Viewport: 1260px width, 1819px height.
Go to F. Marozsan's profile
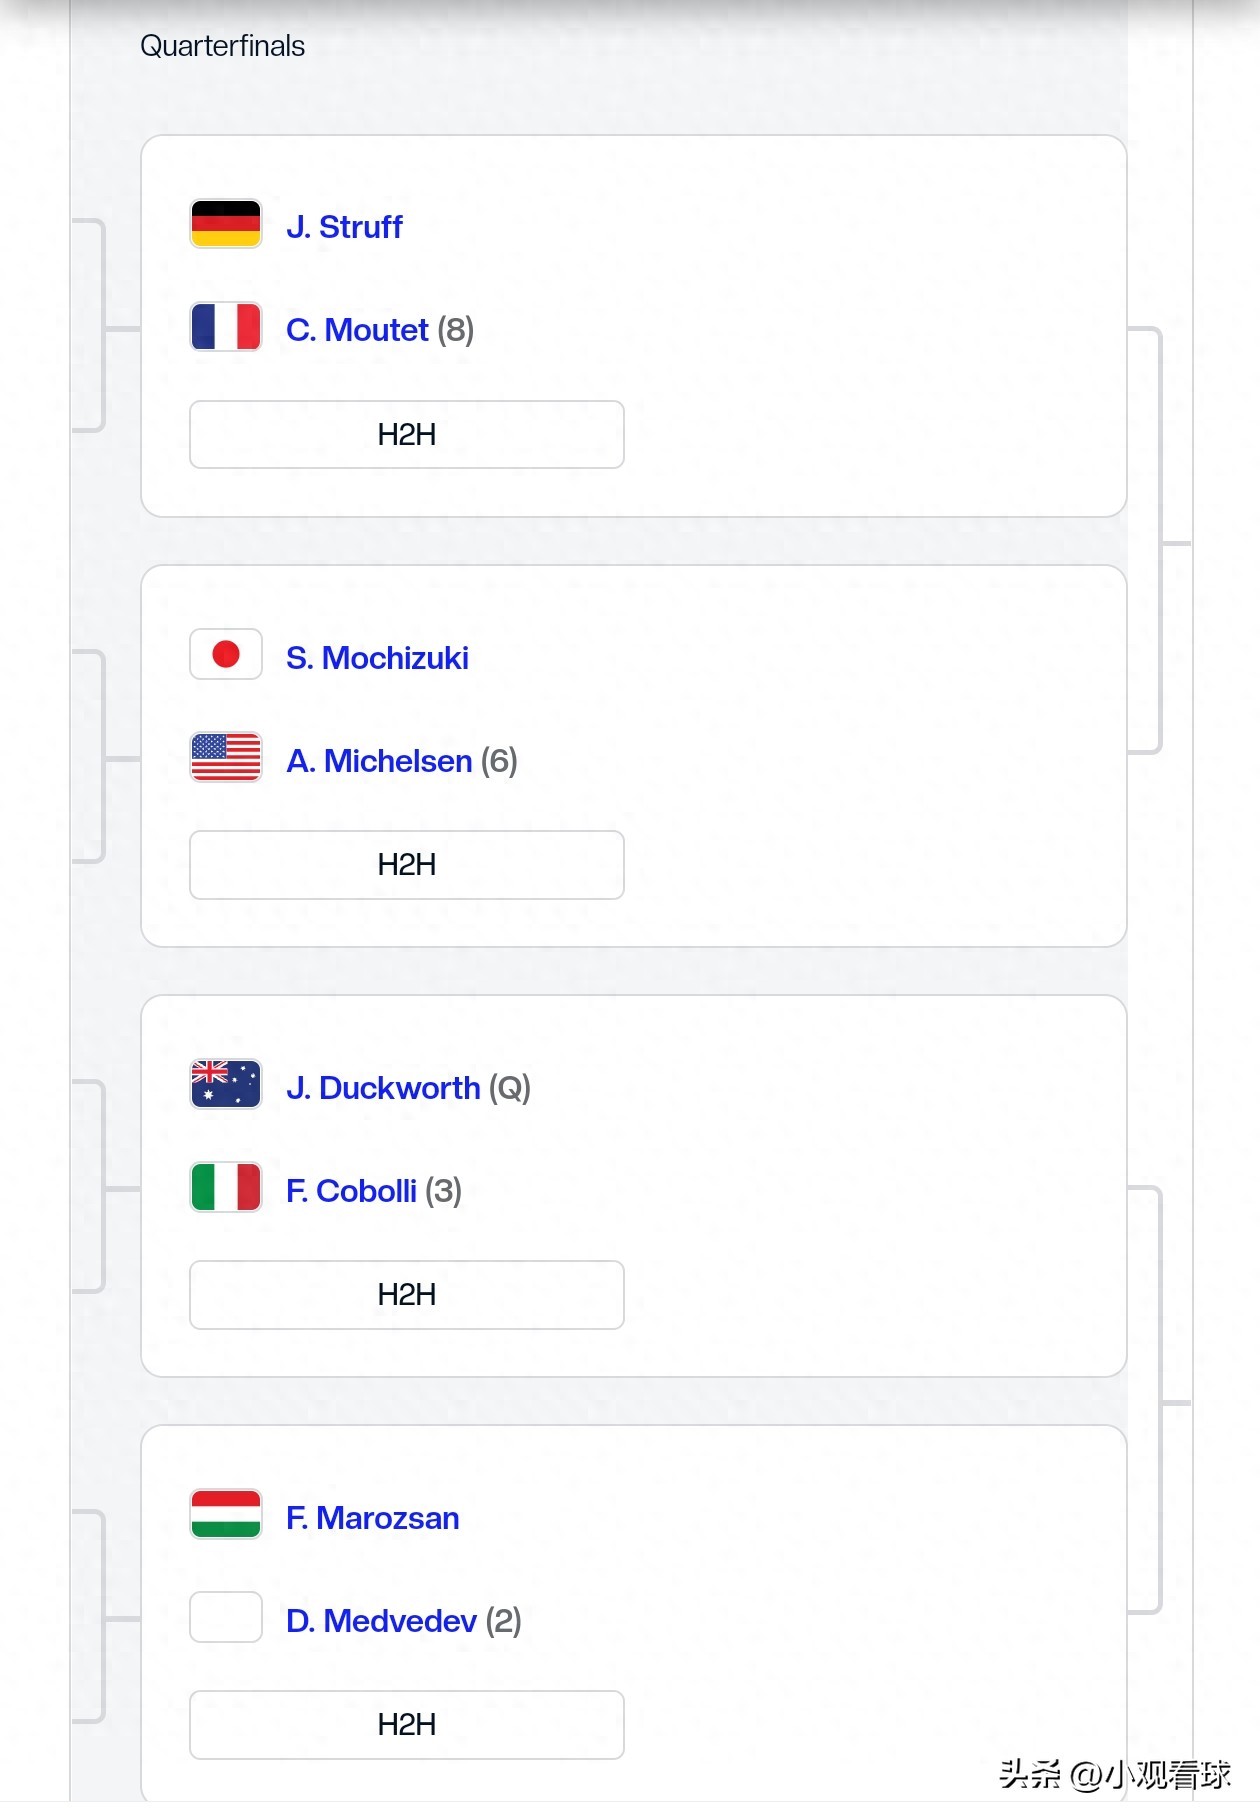coord(372,1518)
